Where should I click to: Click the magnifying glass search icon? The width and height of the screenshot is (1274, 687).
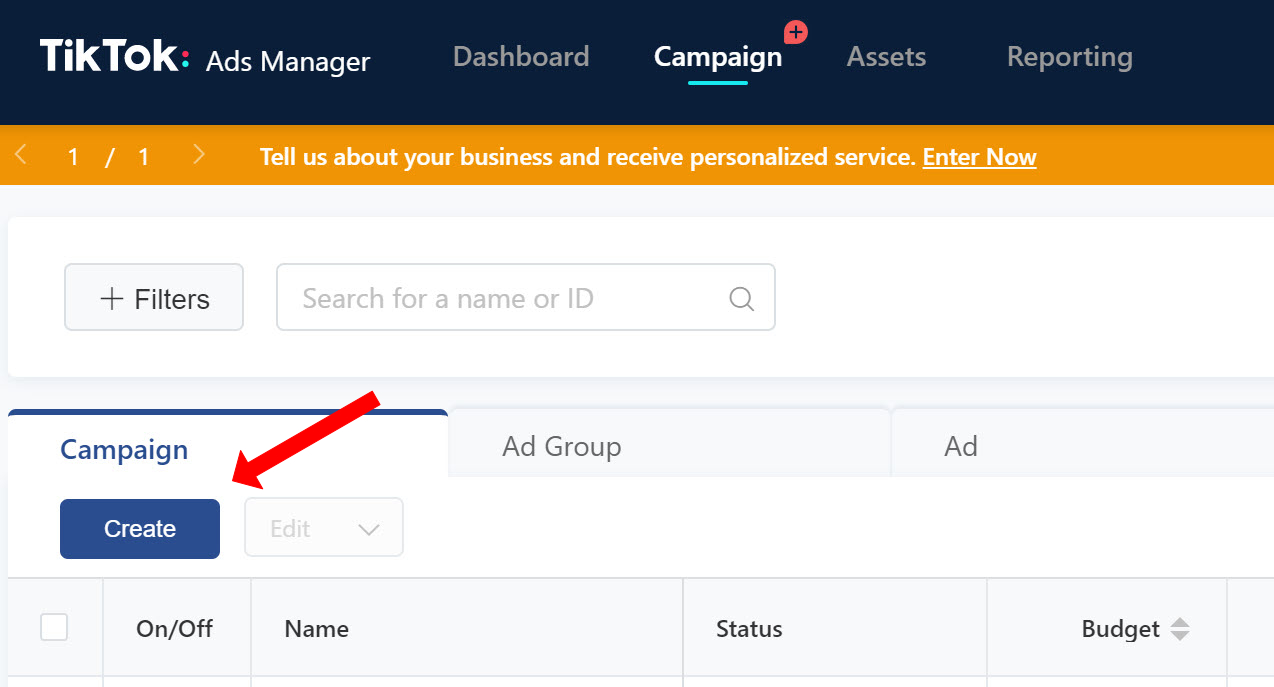tap(741, 297)
